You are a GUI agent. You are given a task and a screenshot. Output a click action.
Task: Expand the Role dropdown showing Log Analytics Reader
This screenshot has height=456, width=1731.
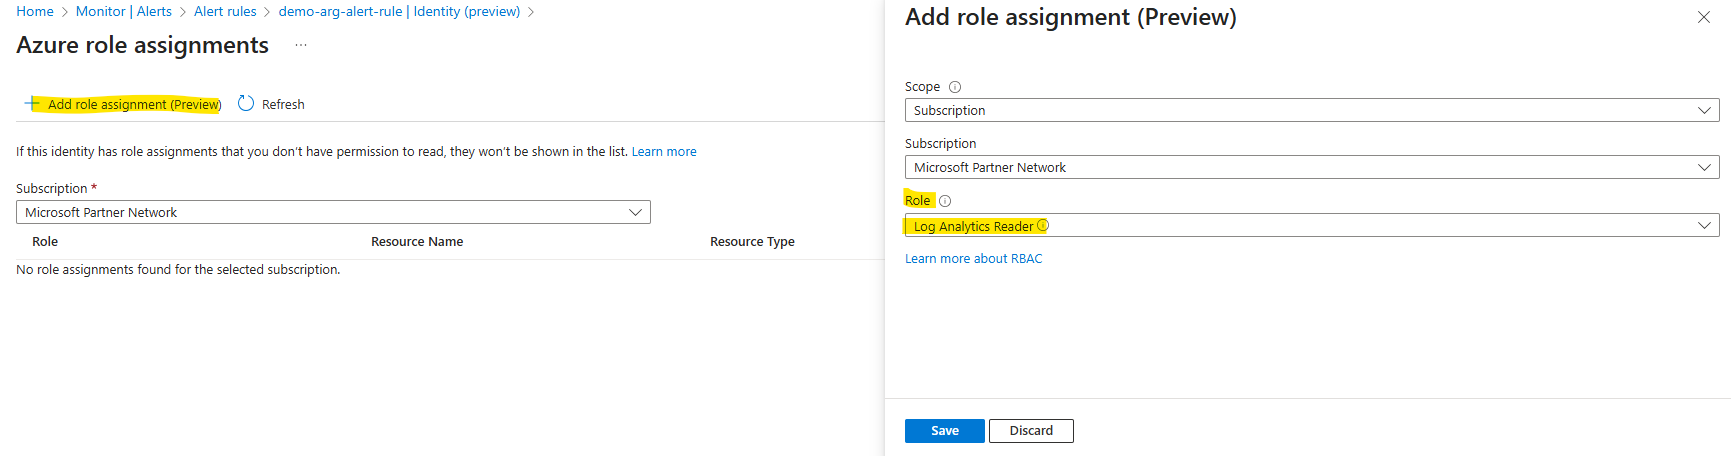[x=1312, y=225]
